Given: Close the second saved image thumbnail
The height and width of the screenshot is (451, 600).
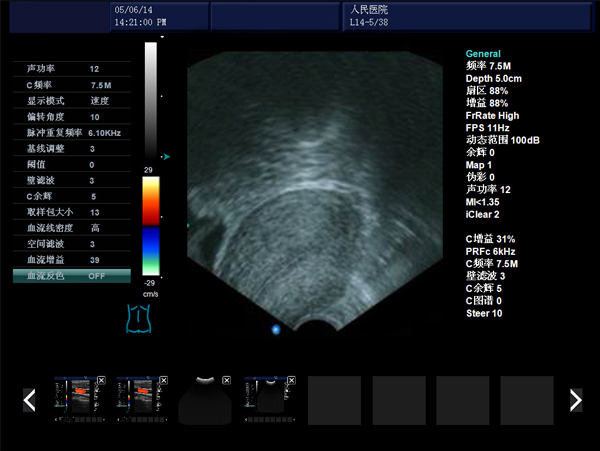Looking at the screenshot, I should (x=164, y=381).
